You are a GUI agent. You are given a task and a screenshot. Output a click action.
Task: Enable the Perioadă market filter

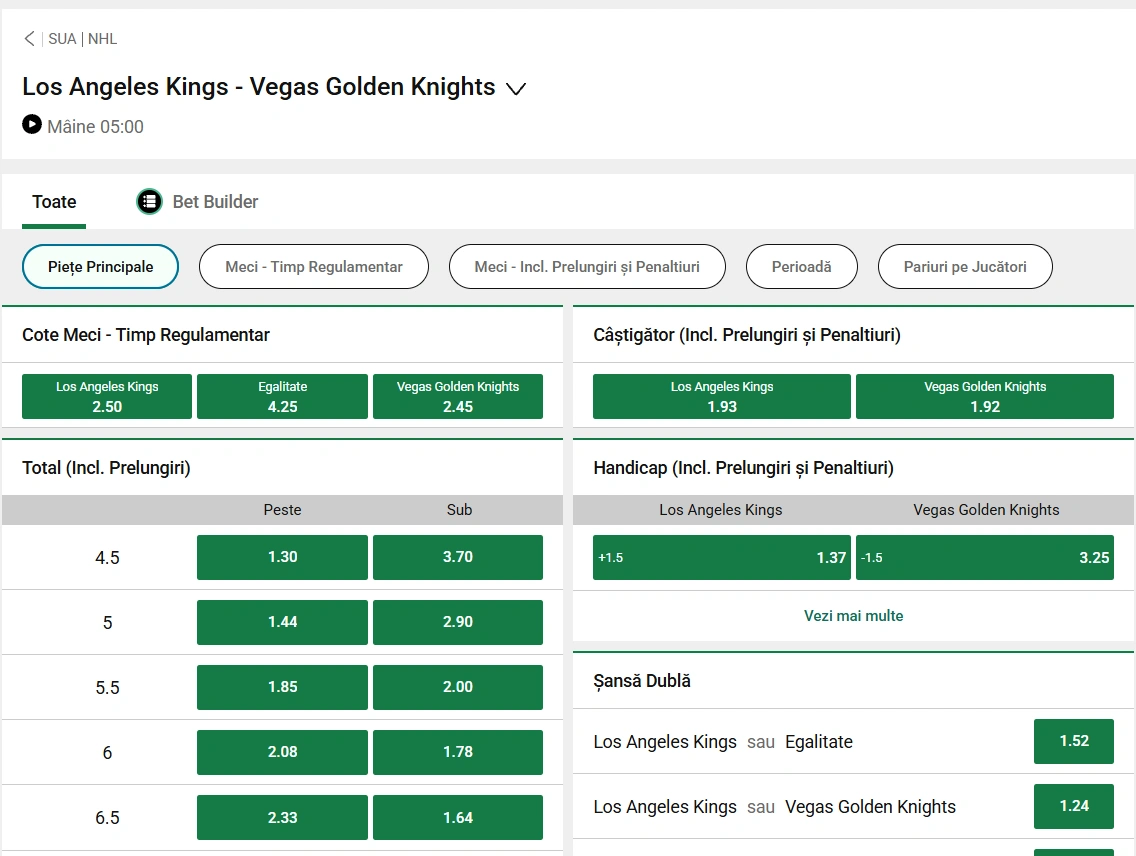(801, 266)
